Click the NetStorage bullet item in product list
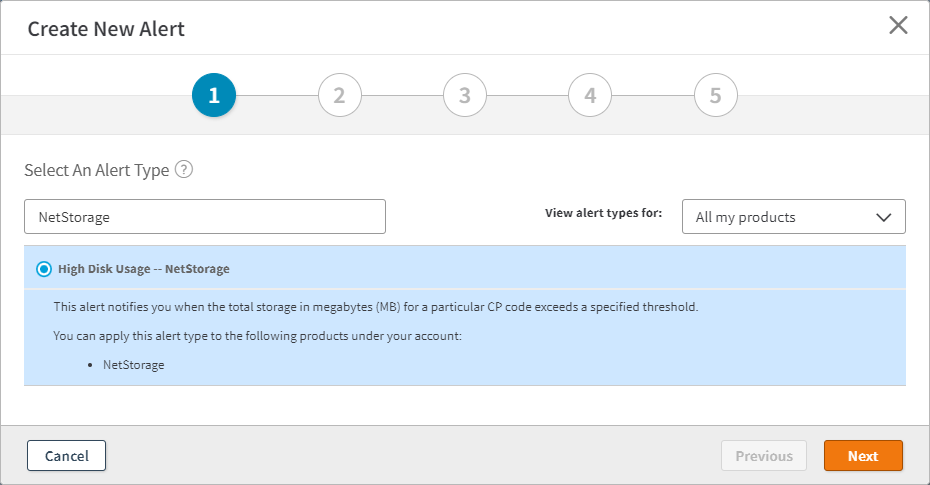The height and width of the screenshot is (485, 930). pos(133,365)
